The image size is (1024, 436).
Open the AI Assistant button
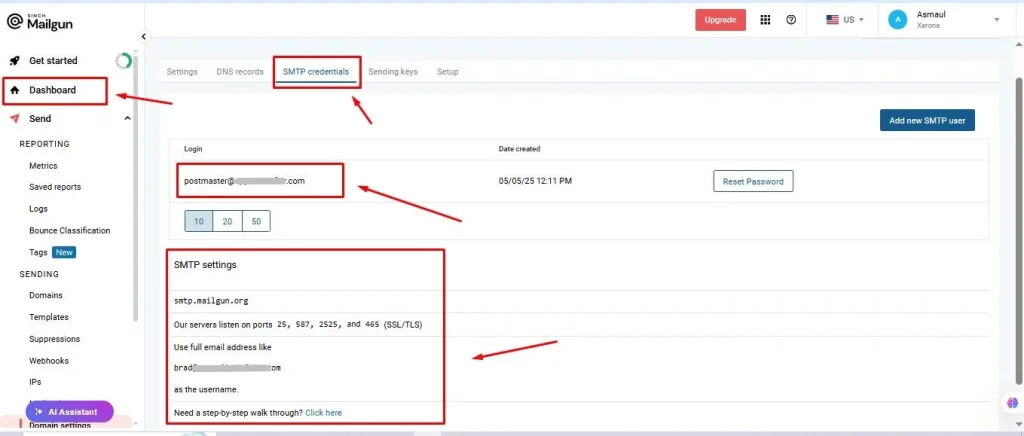coord(69,412)
